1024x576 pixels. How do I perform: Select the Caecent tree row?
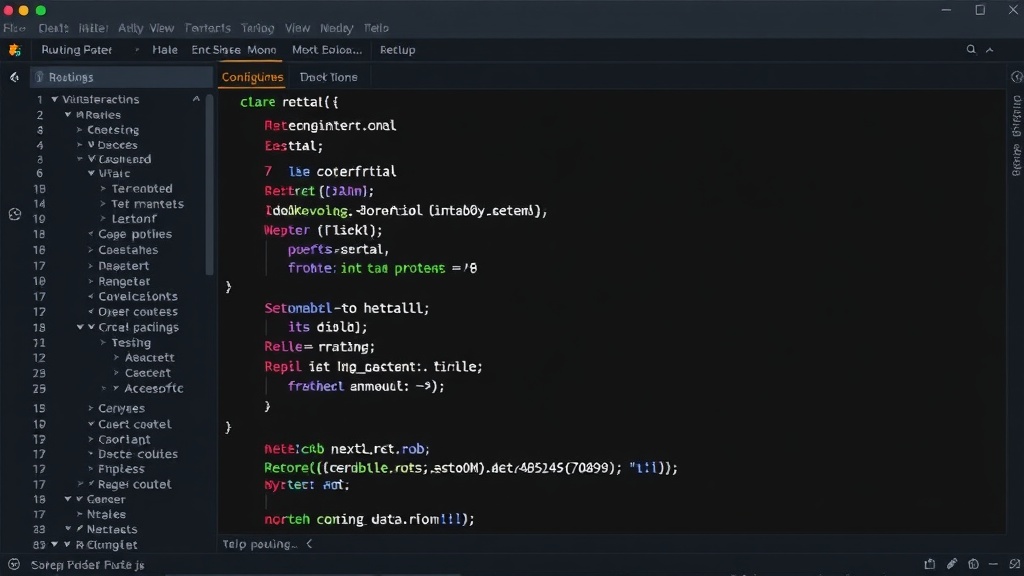(148, 373)
